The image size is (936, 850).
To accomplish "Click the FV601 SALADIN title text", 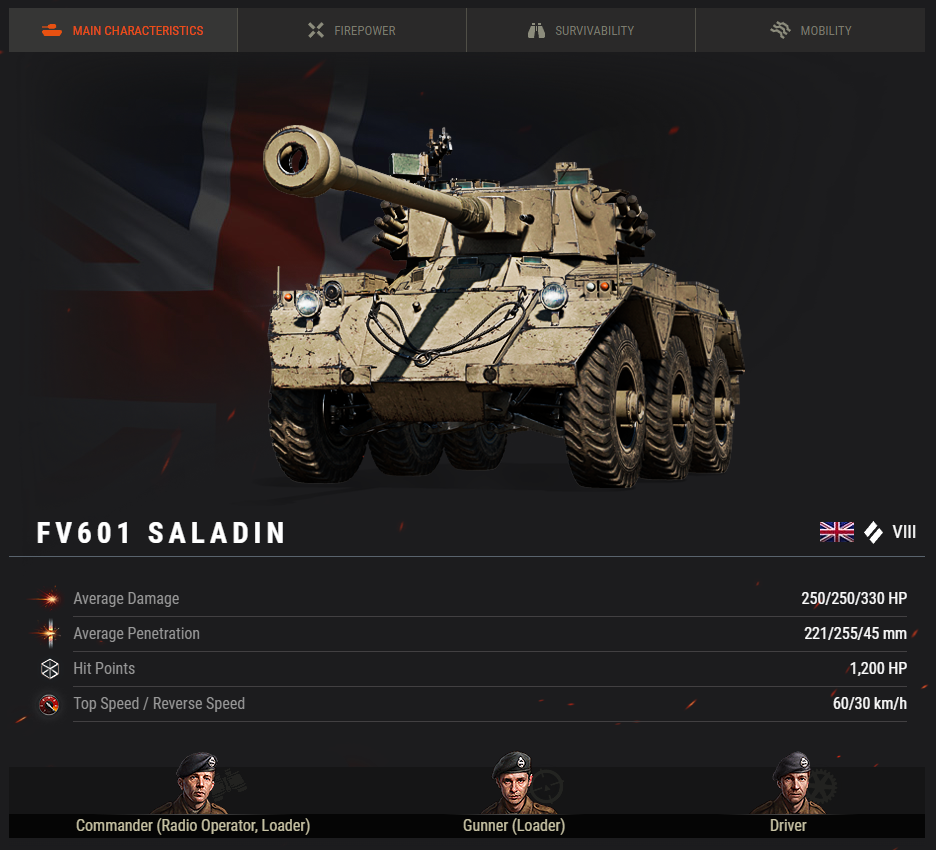I will coord(161,533).
